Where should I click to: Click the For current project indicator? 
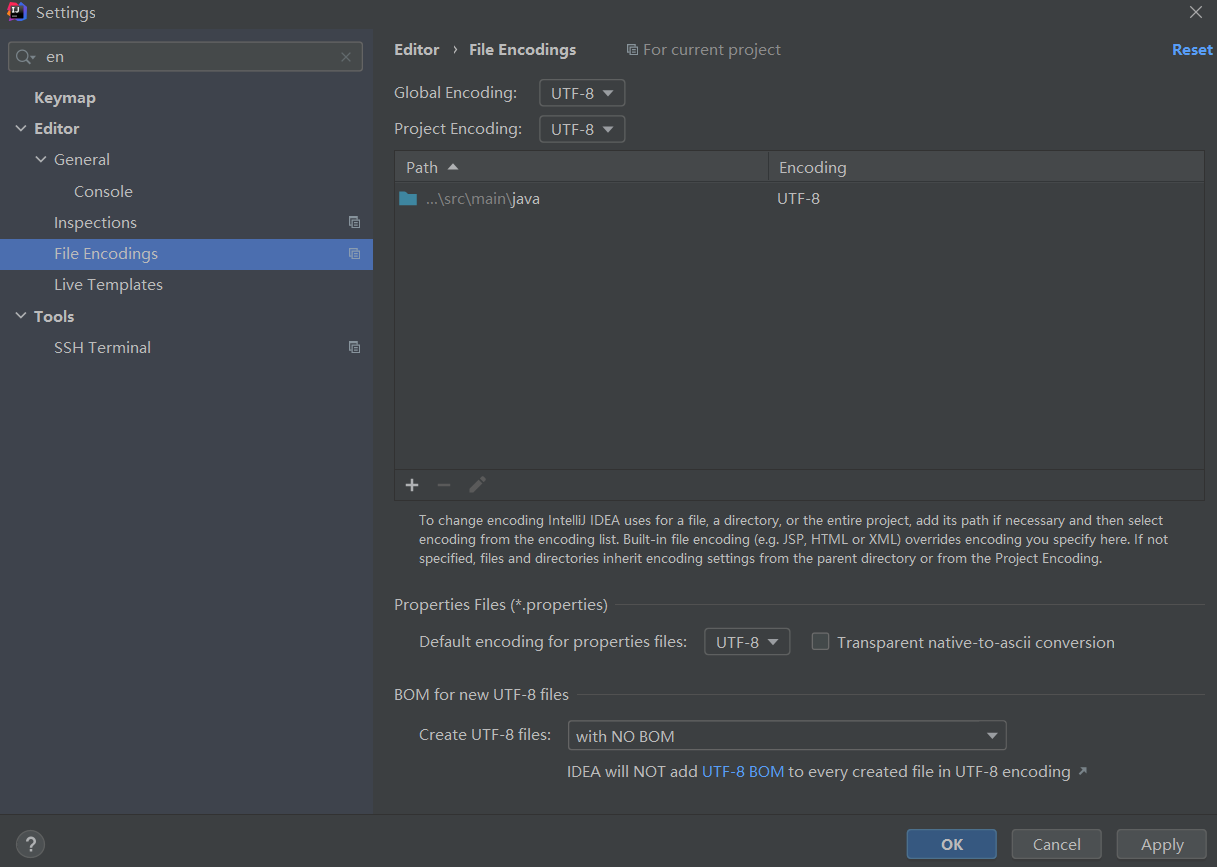(704, 49)
